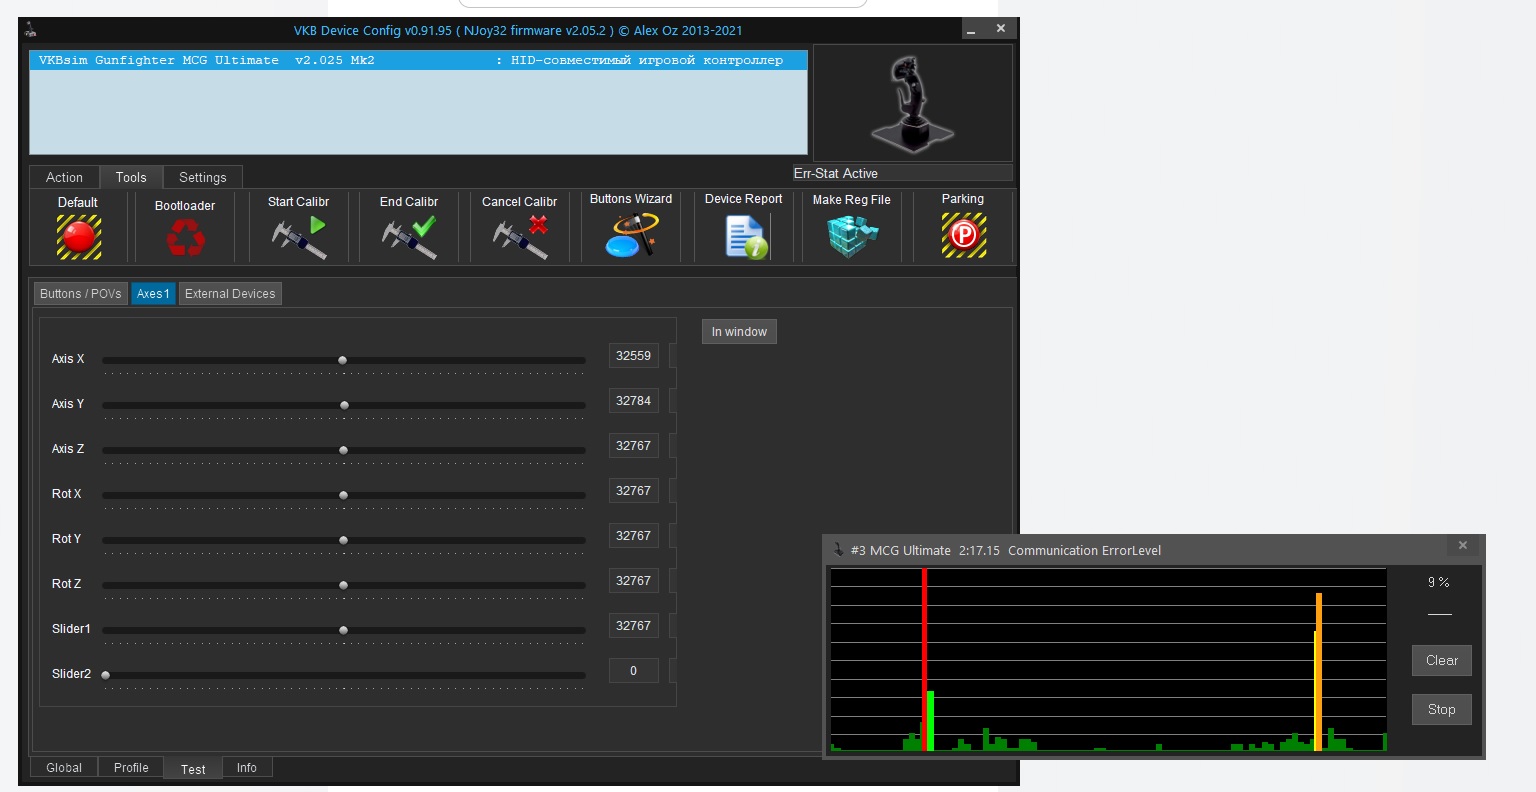Finish calibration via End Calibr icon
This screenshot has height=792, width=1536.
[x=409, y=238]
